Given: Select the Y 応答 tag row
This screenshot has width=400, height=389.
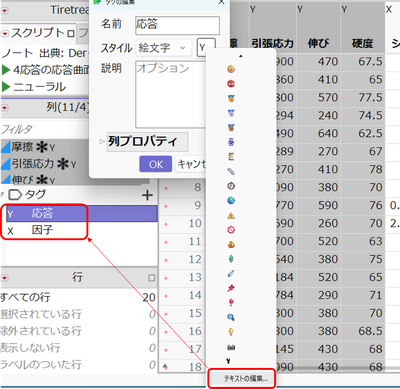Looking at the screenshot, I should click(x=82, y=213).
